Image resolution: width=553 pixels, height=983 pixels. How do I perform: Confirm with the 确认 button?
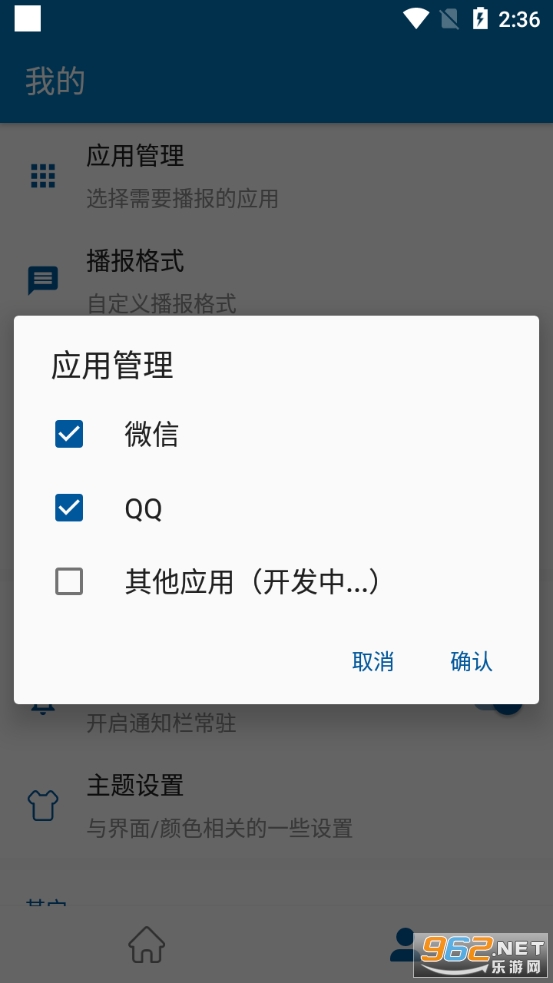point(471,661)
